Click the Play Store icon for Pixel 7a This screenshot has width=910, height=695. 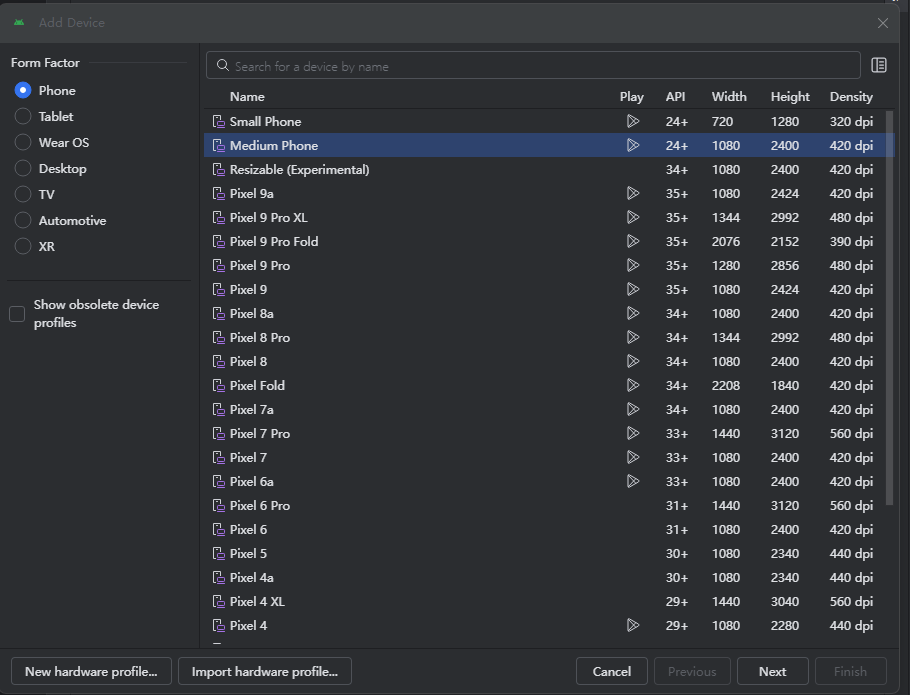click(633, 410)
